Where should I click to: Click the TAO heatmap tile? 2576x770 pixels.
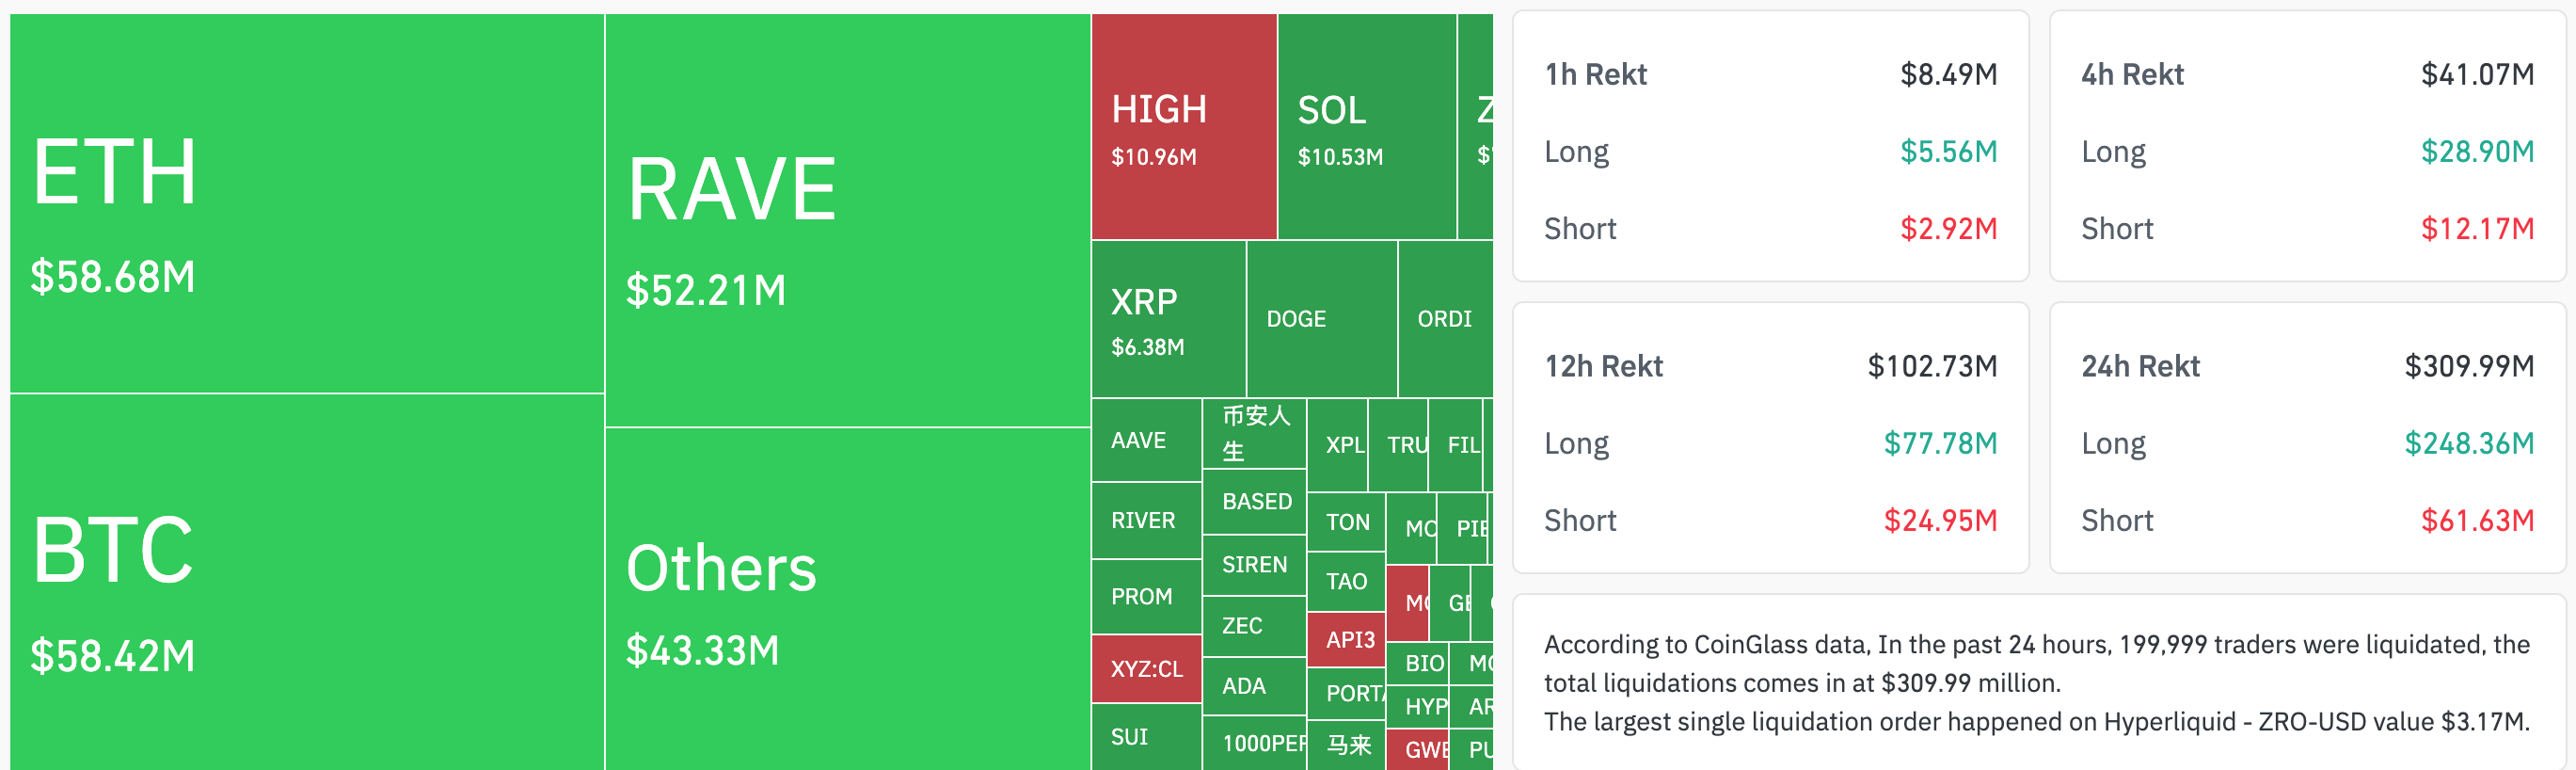pyautogui.click(x=1346, y=581)
